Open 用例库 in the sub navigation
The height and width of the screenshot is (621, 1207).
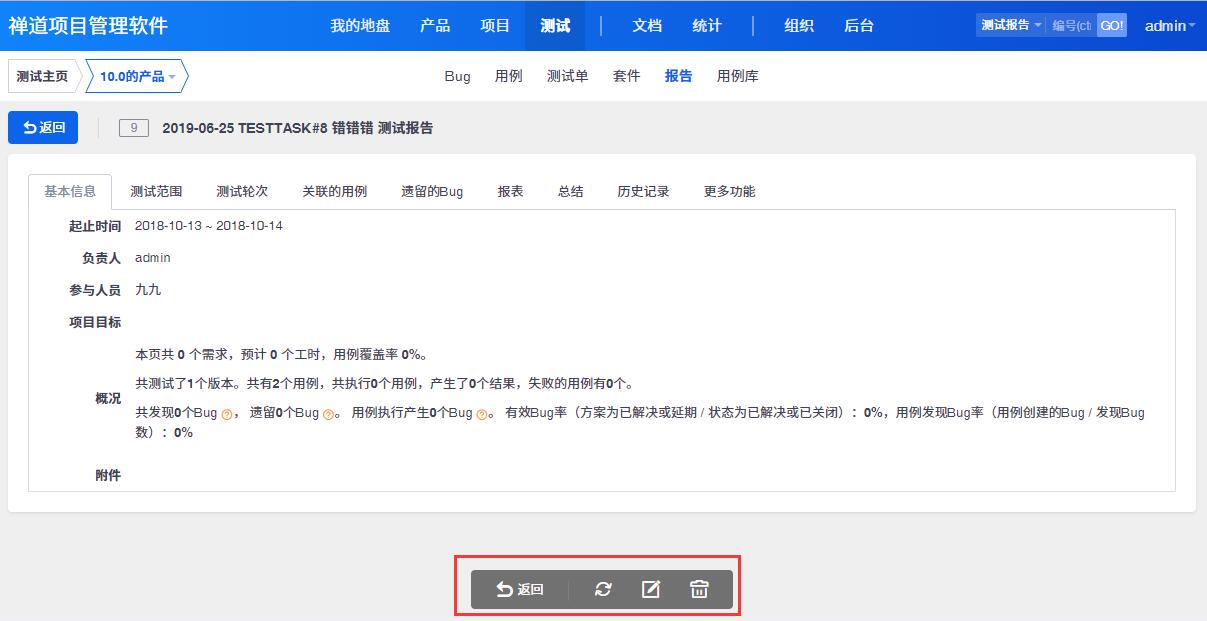tap(737, 76)
